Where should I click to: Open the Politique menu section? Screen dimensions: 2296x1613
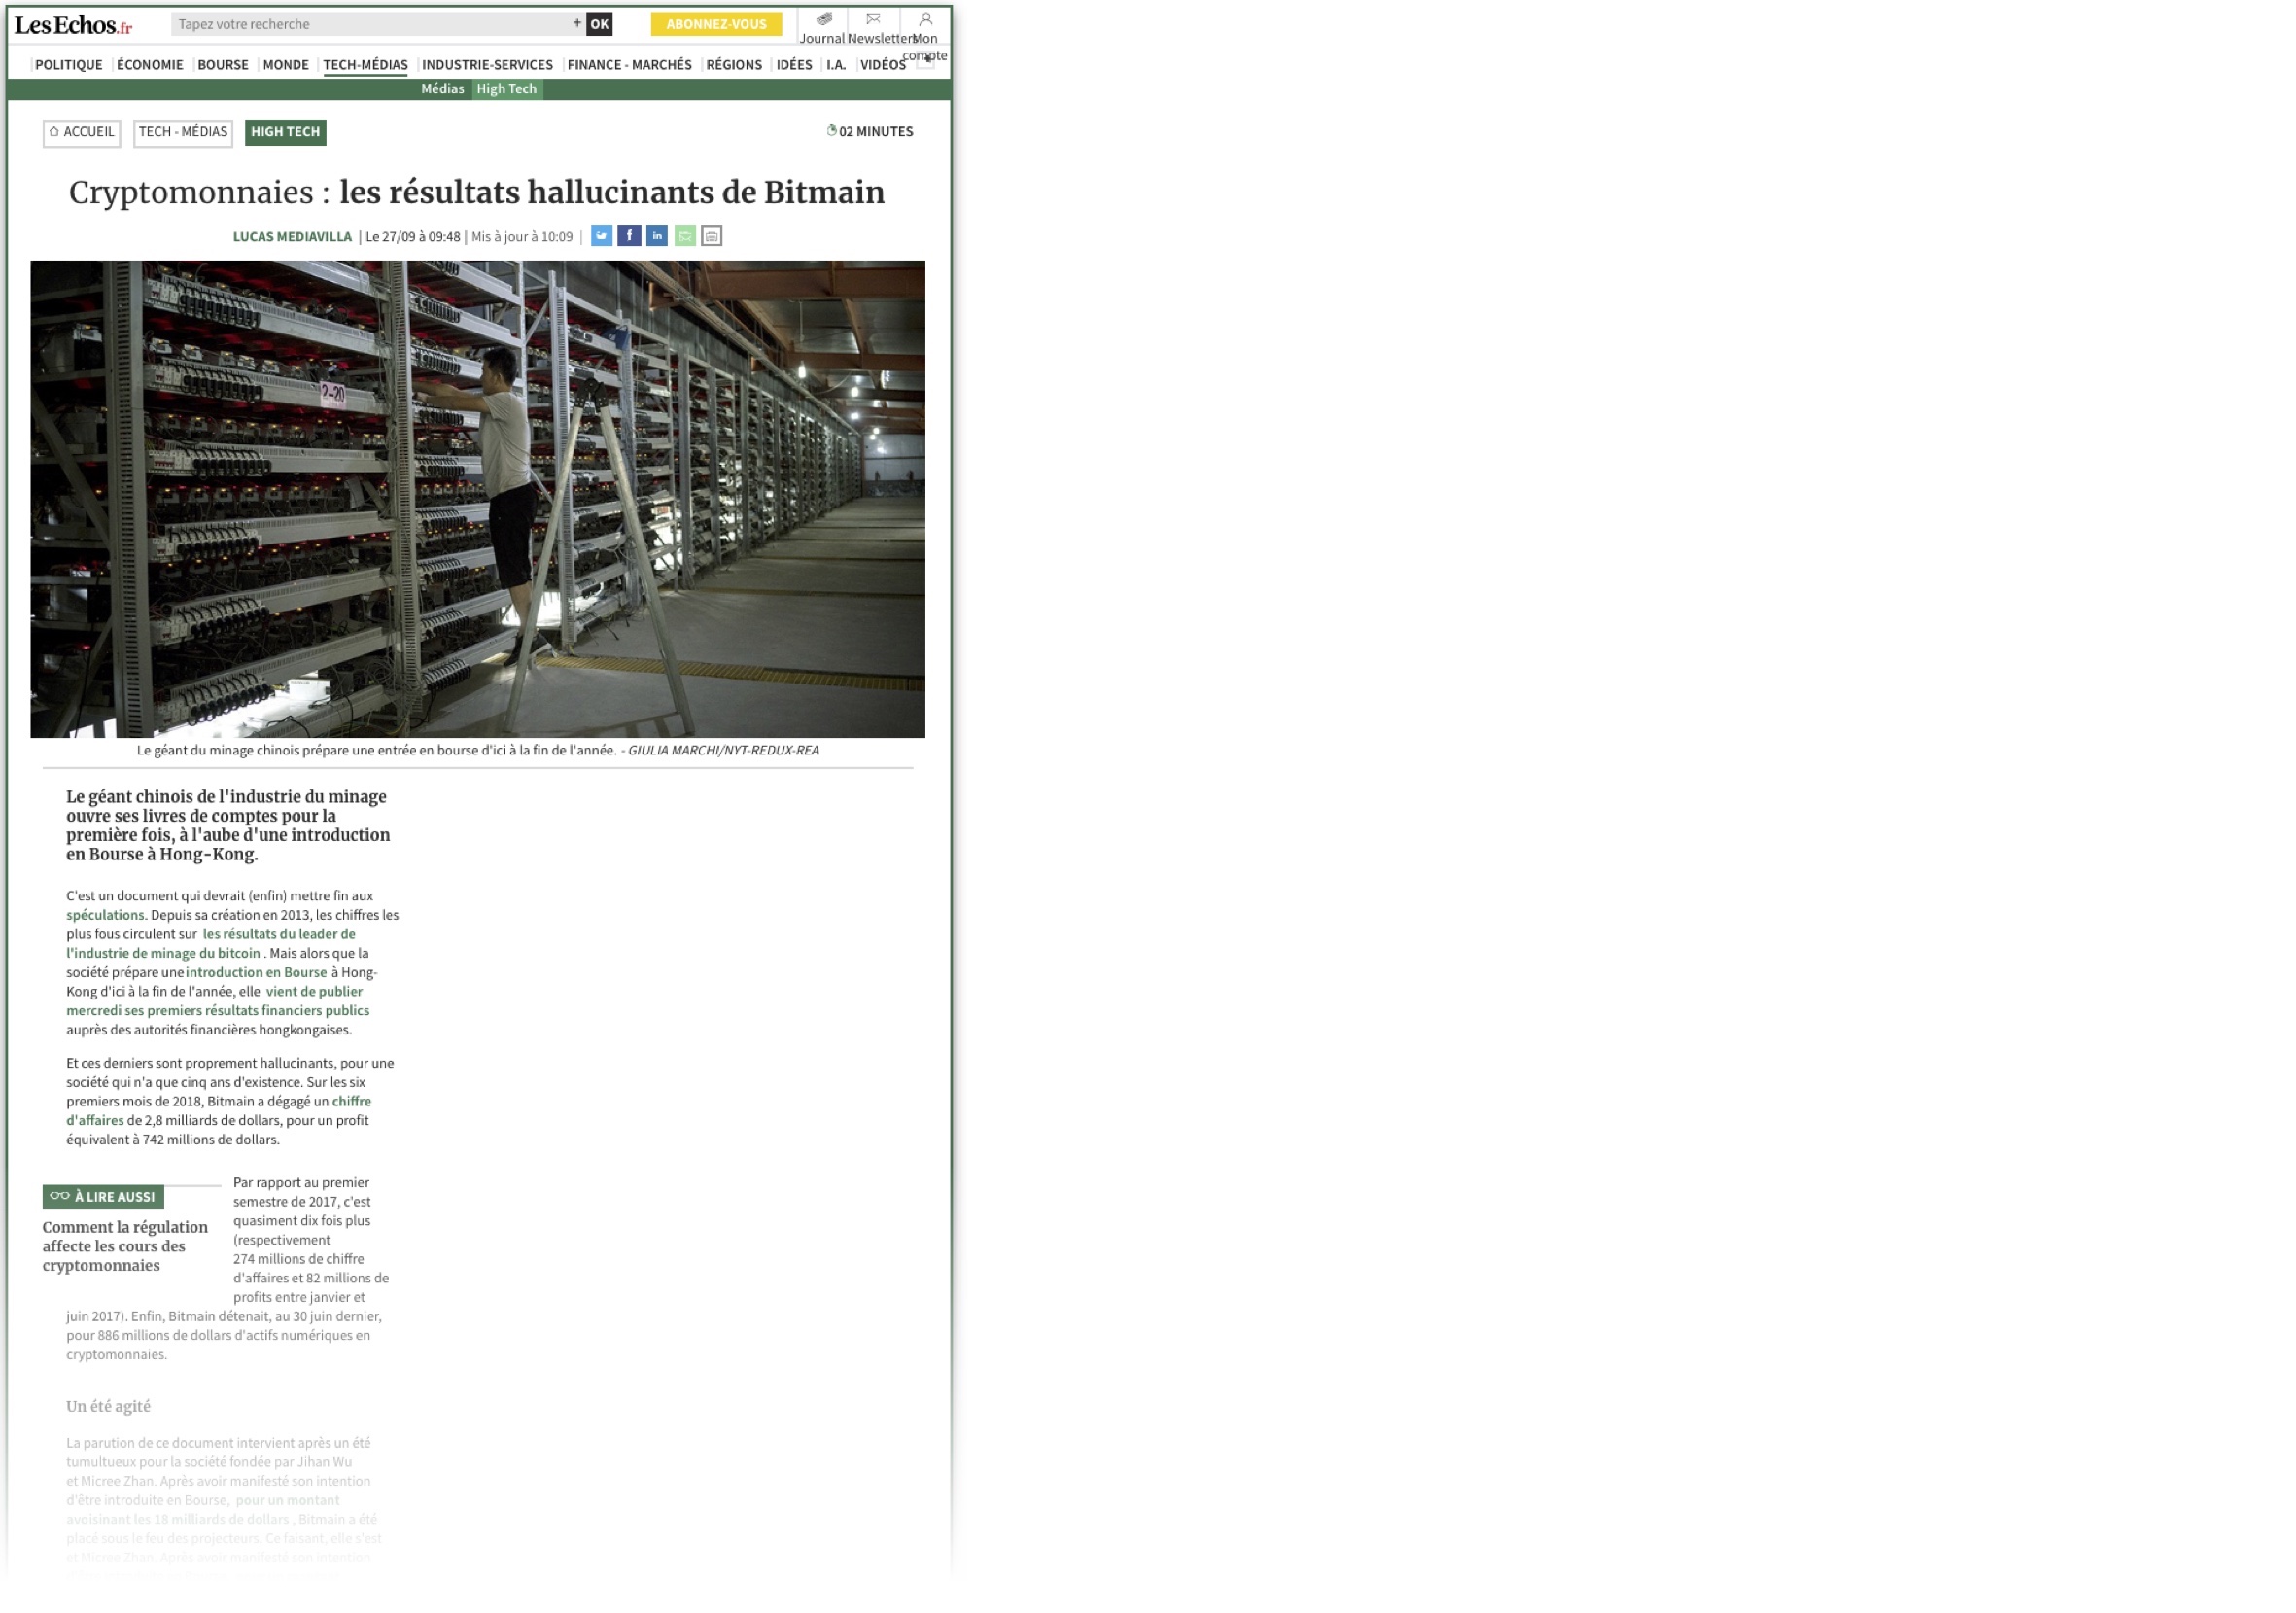[x=69, y=65]
